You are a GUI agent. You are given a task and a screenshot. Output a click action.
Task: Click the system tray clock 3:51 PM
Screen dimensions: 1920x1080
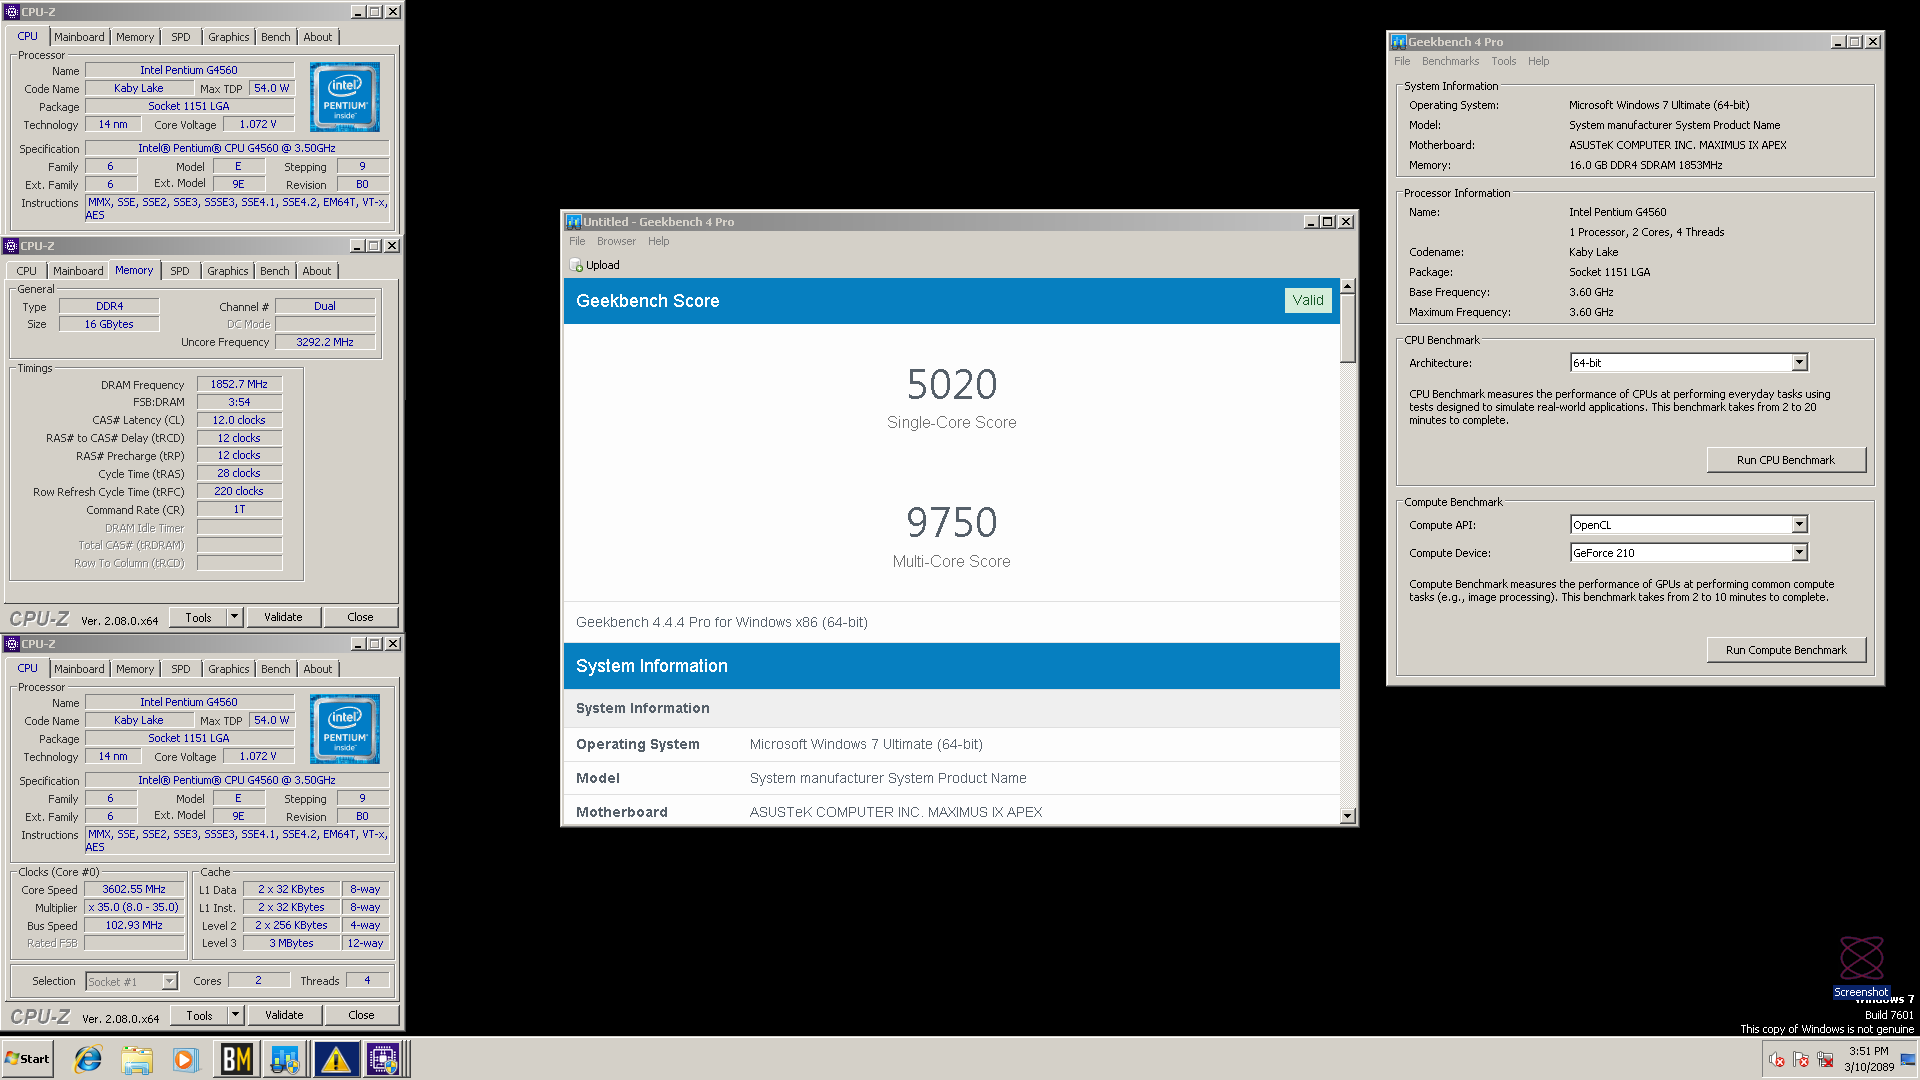1868,1051
